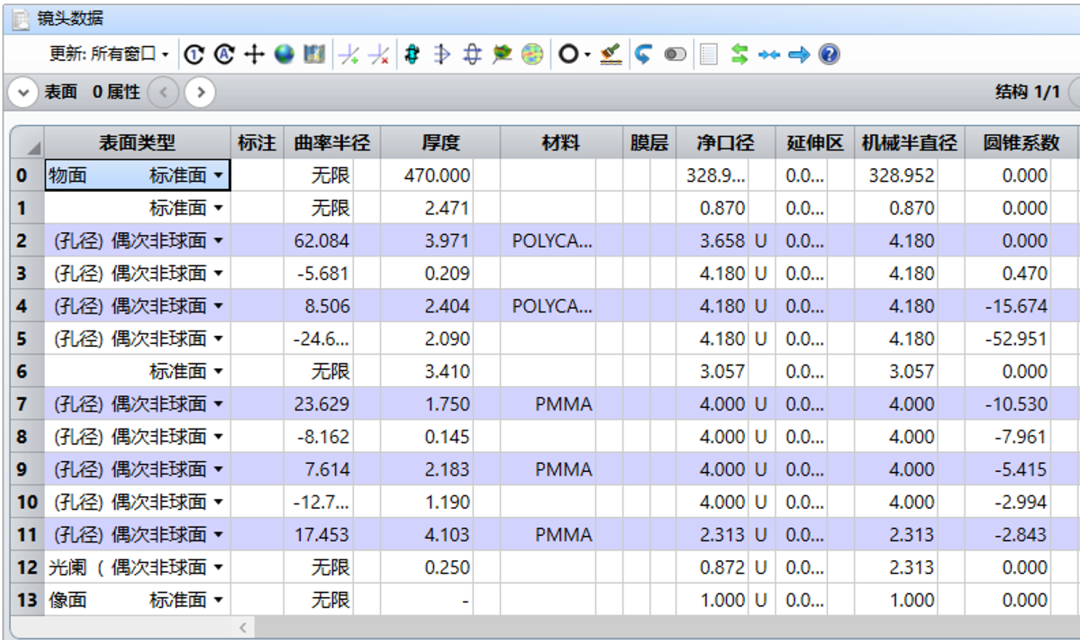Open the 更新: 所有窗口 dropdown

(108, 54)
